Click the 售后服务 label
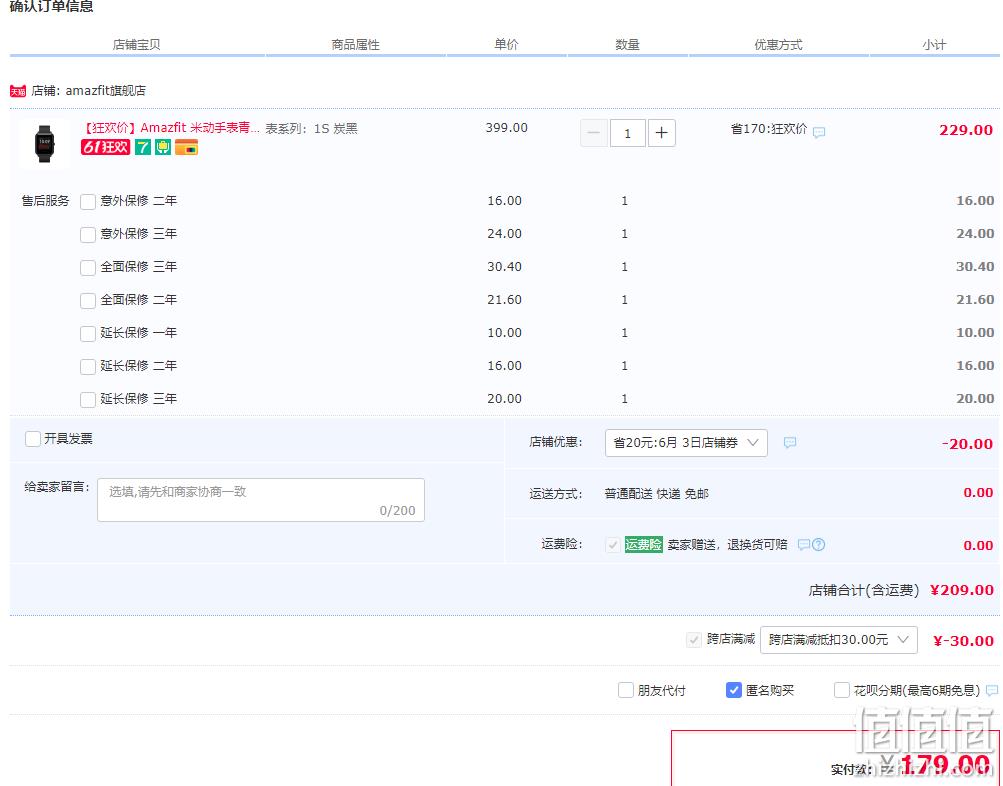 click(45, 201)
